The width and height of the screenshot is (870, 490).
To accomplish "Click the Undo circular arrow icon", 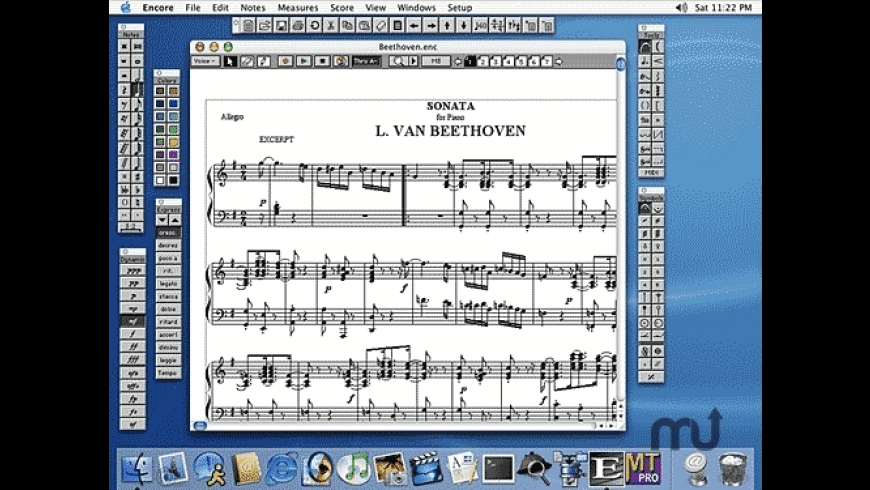I will (315, 26).
